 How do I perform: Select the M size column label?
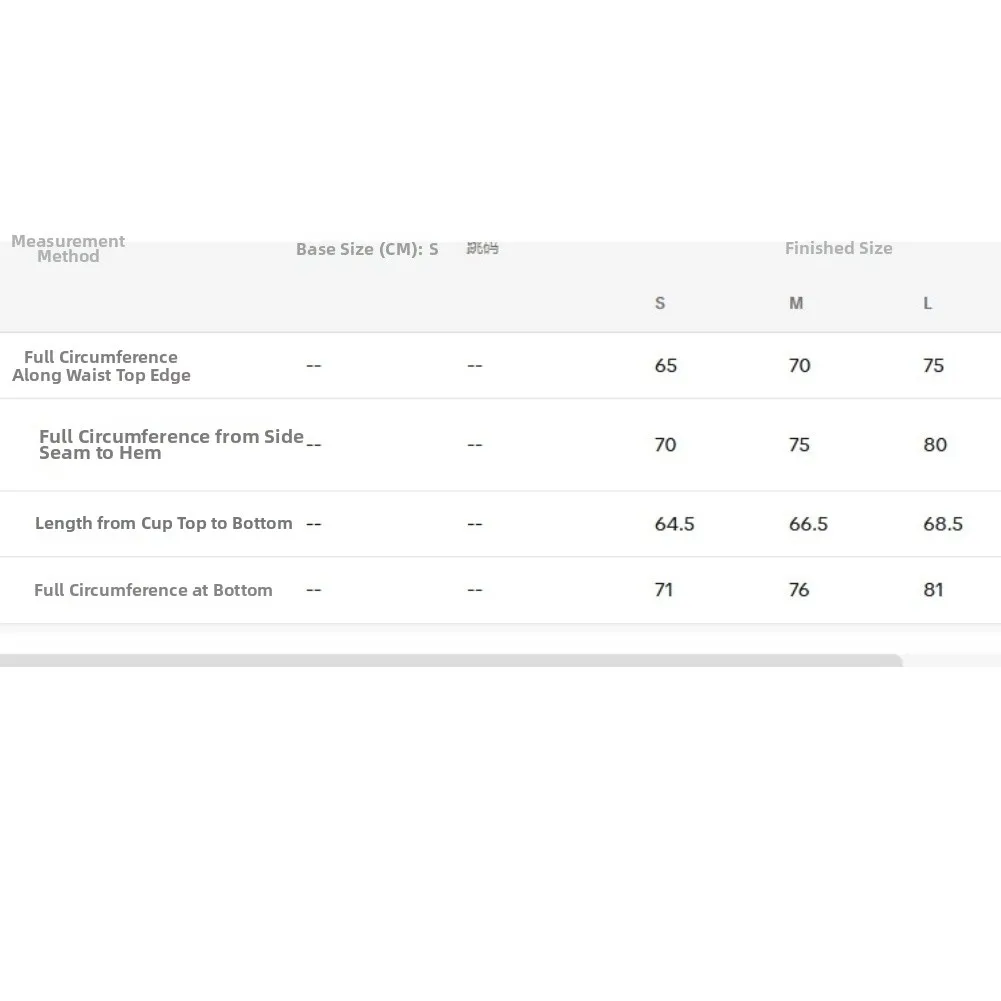[x=796, y=303]
